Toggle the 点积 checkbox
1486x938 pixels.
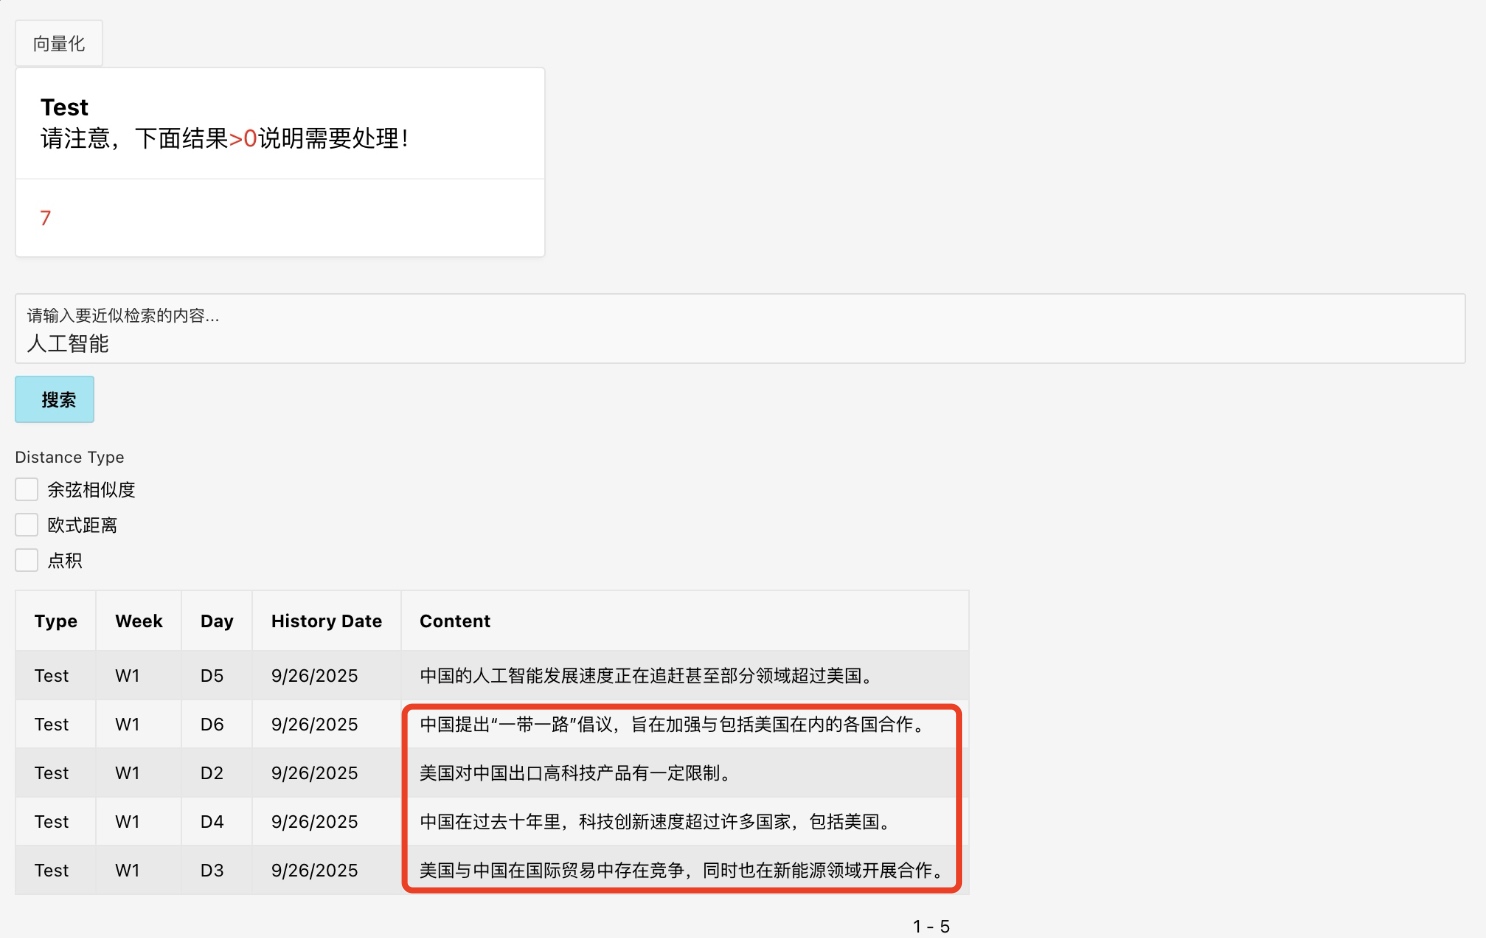27,560
